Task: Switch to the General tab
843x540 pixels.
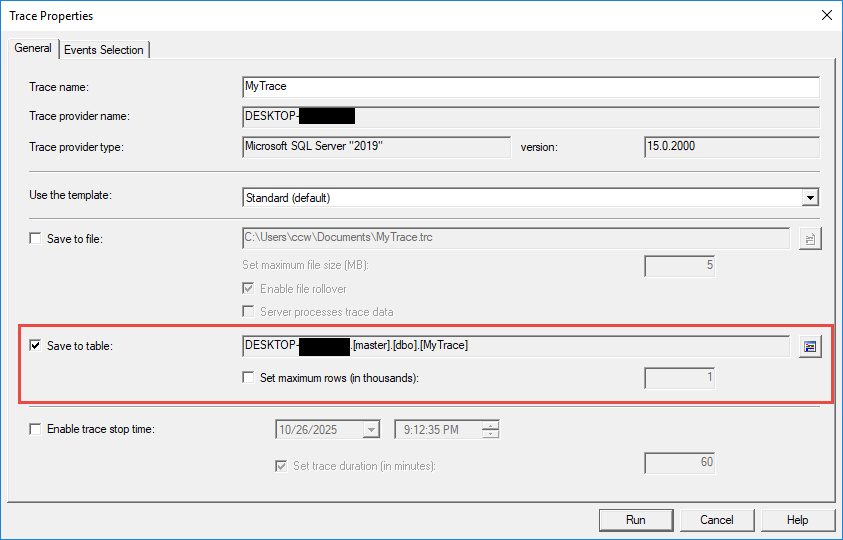Action: pyautogui.click(x=33, y=48)
